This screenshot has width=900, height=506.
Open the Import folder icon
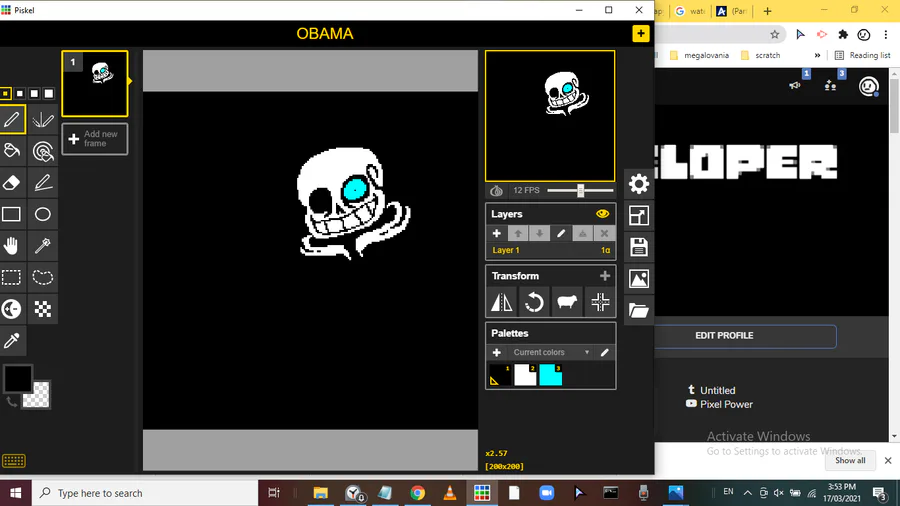(638, 310)
